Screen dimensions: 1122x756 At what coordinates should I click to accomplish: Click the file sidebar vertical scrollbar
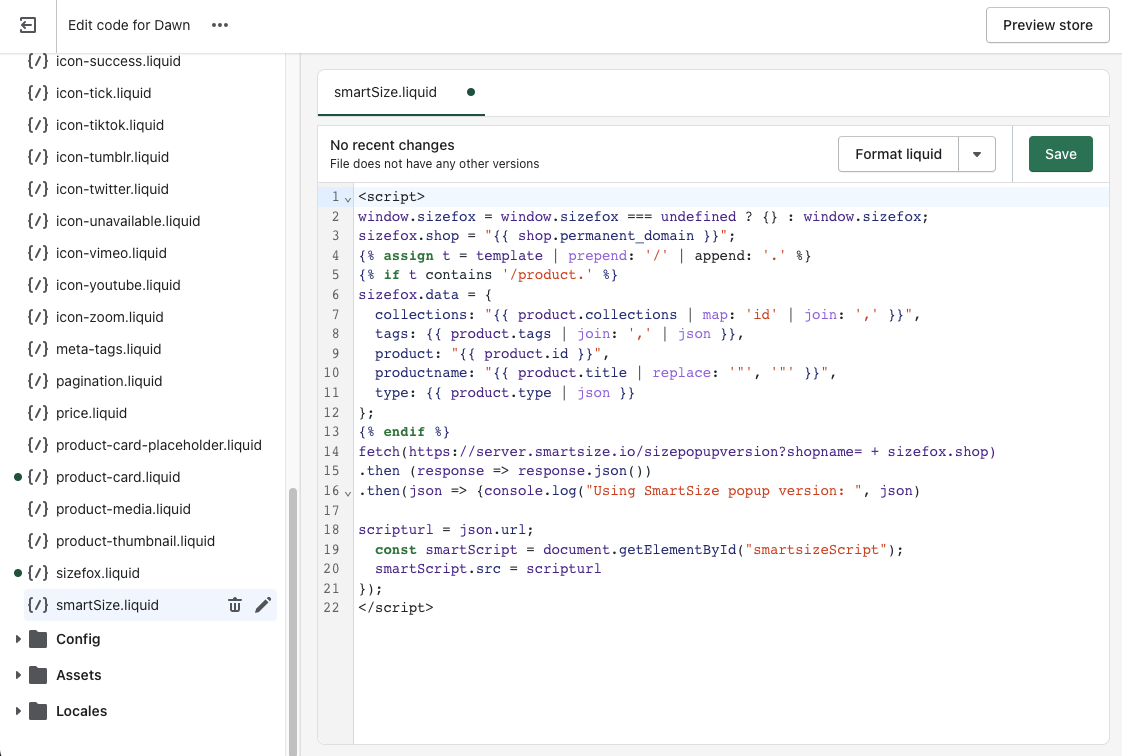[293, 620]
